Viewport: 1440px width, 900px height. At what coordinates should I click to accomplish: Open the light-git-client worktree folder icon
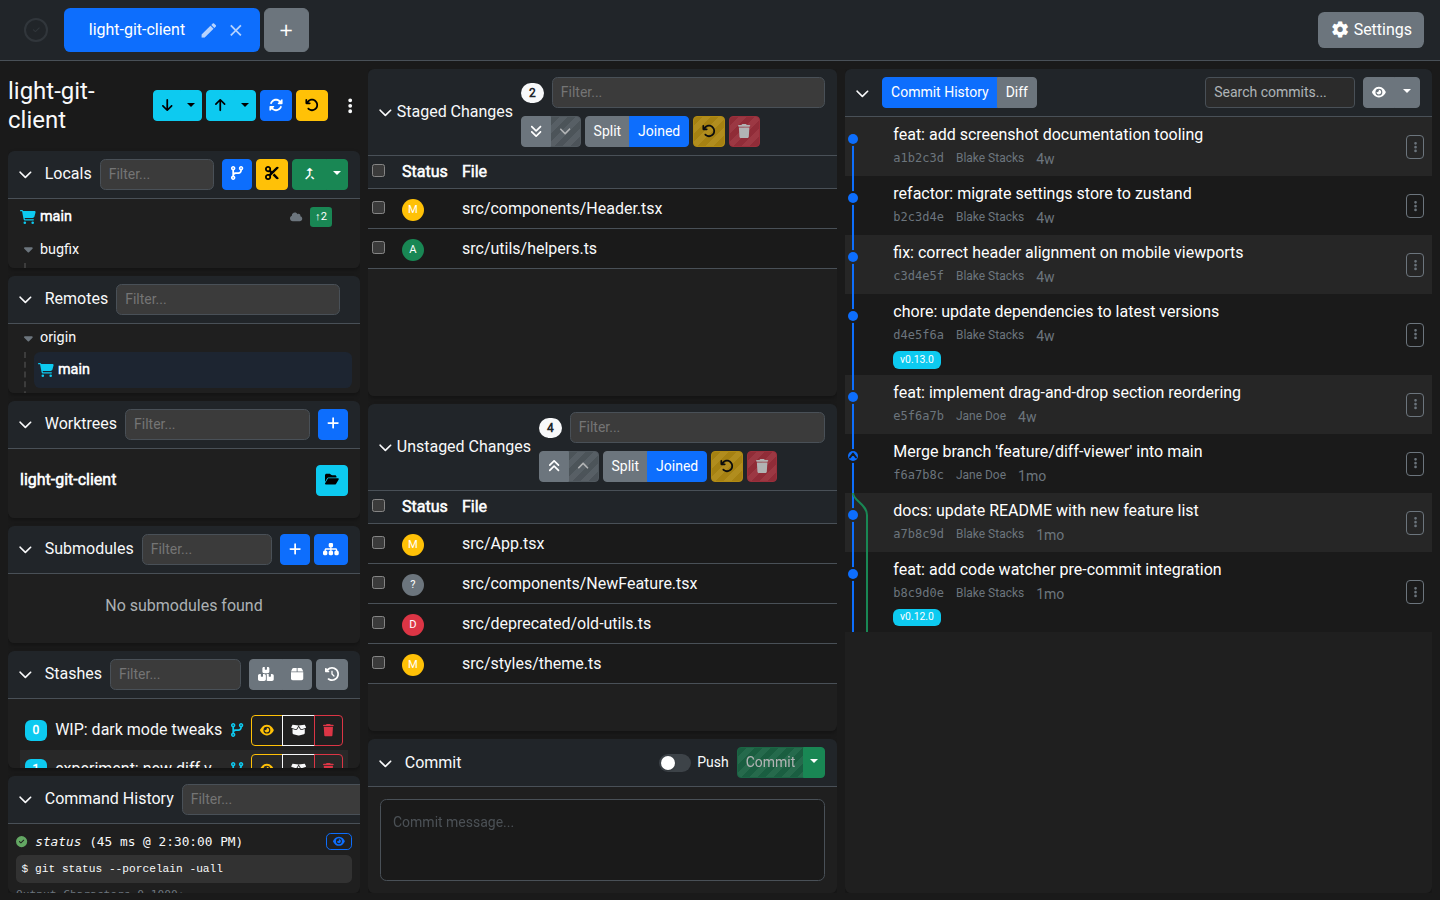[332, 480]
